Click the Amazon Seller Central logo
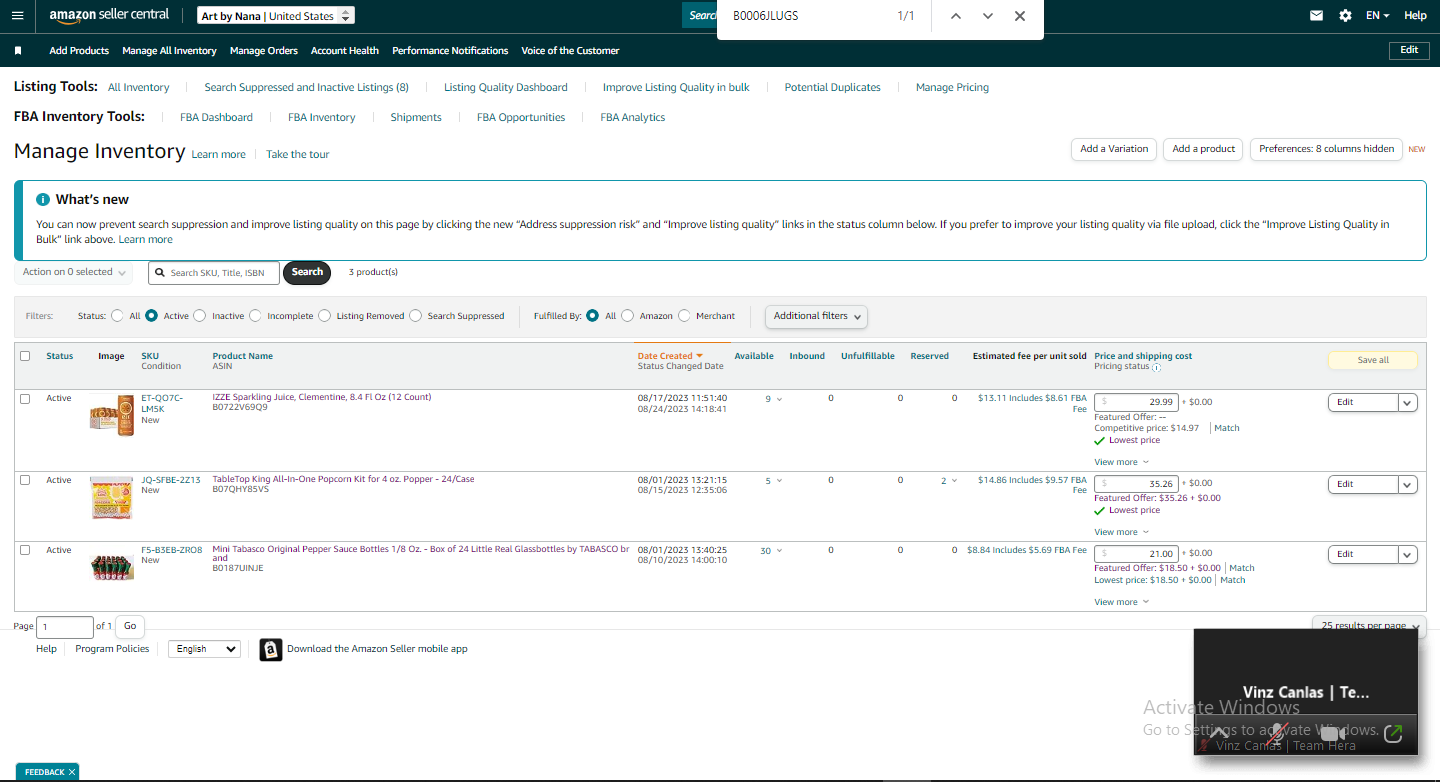This screenshot has width=1440, height=782. coord(109,16)
